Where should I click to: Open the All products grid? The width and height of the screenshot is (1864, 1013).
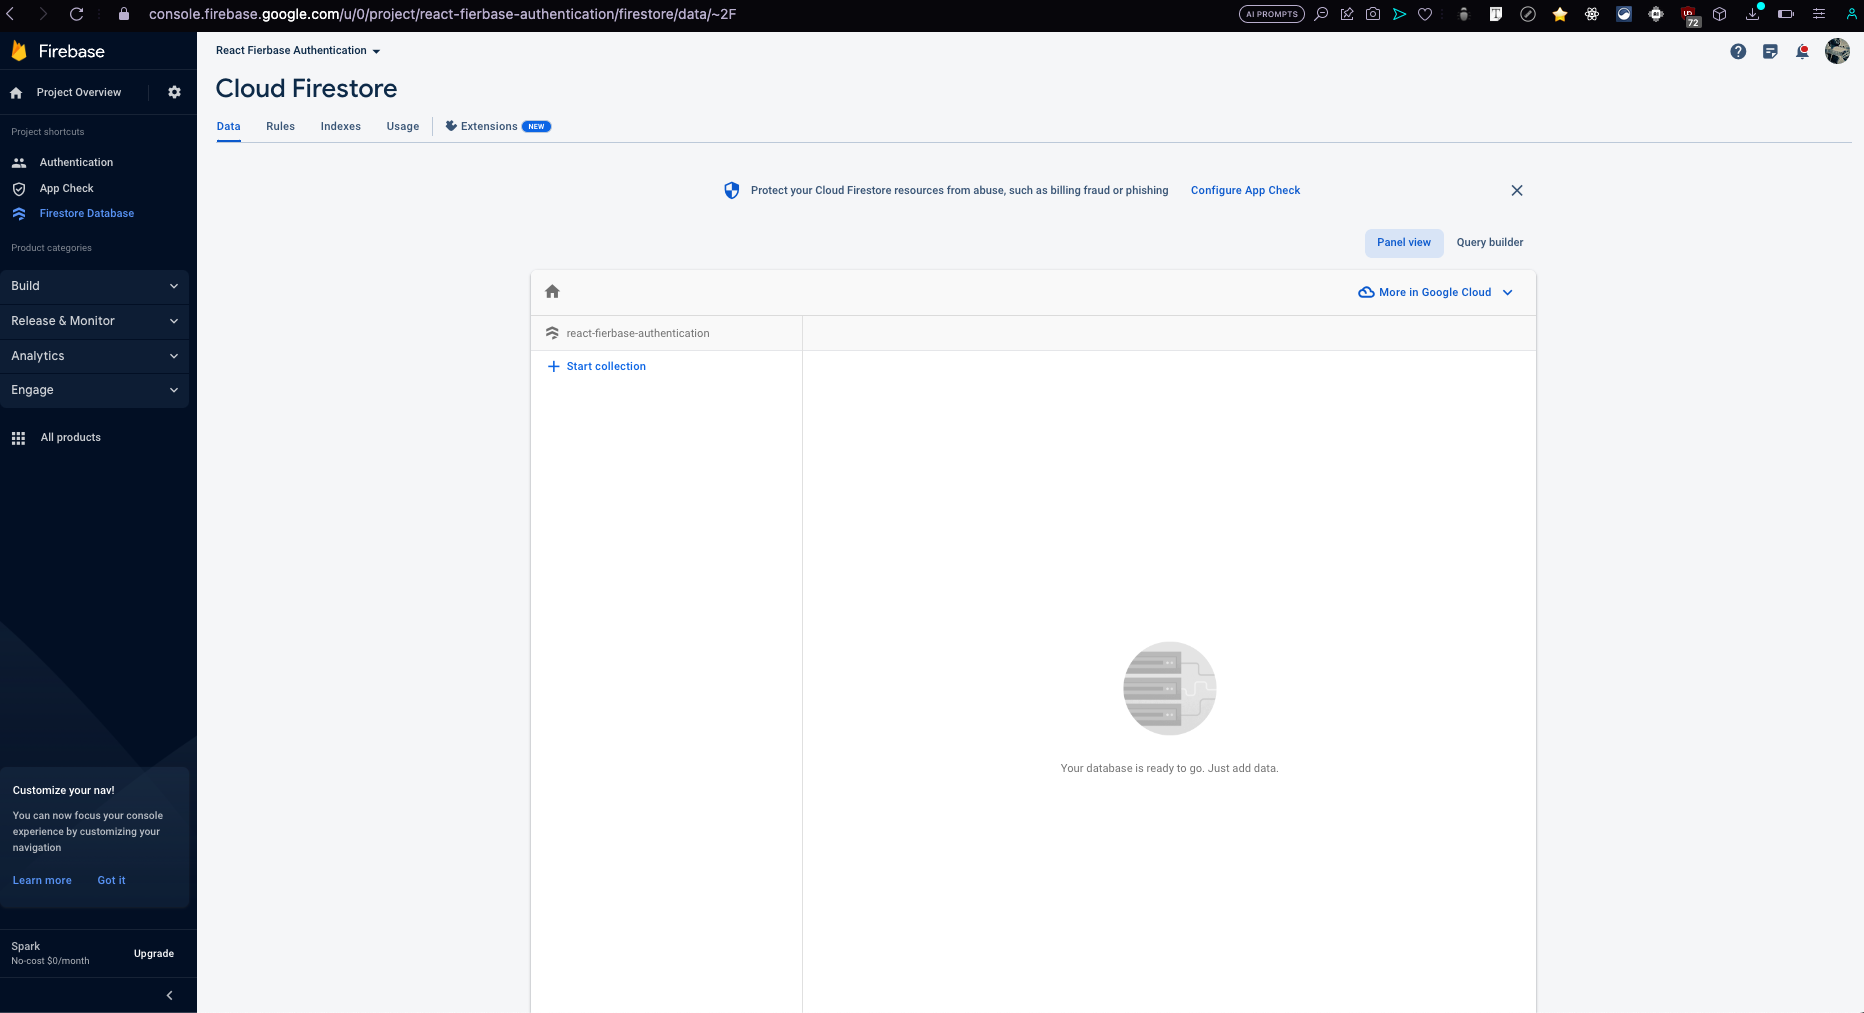coord(70,437)
